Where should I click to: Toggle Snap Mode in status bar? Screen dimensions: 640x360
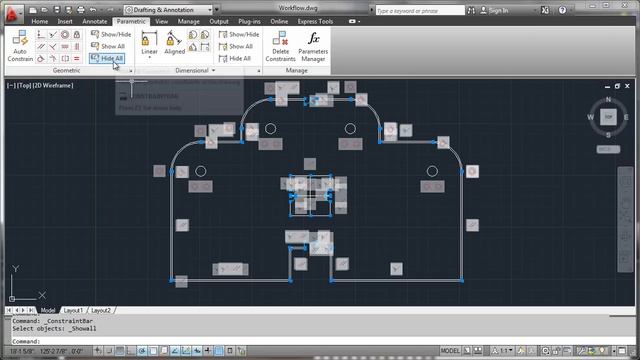[109, 351]
